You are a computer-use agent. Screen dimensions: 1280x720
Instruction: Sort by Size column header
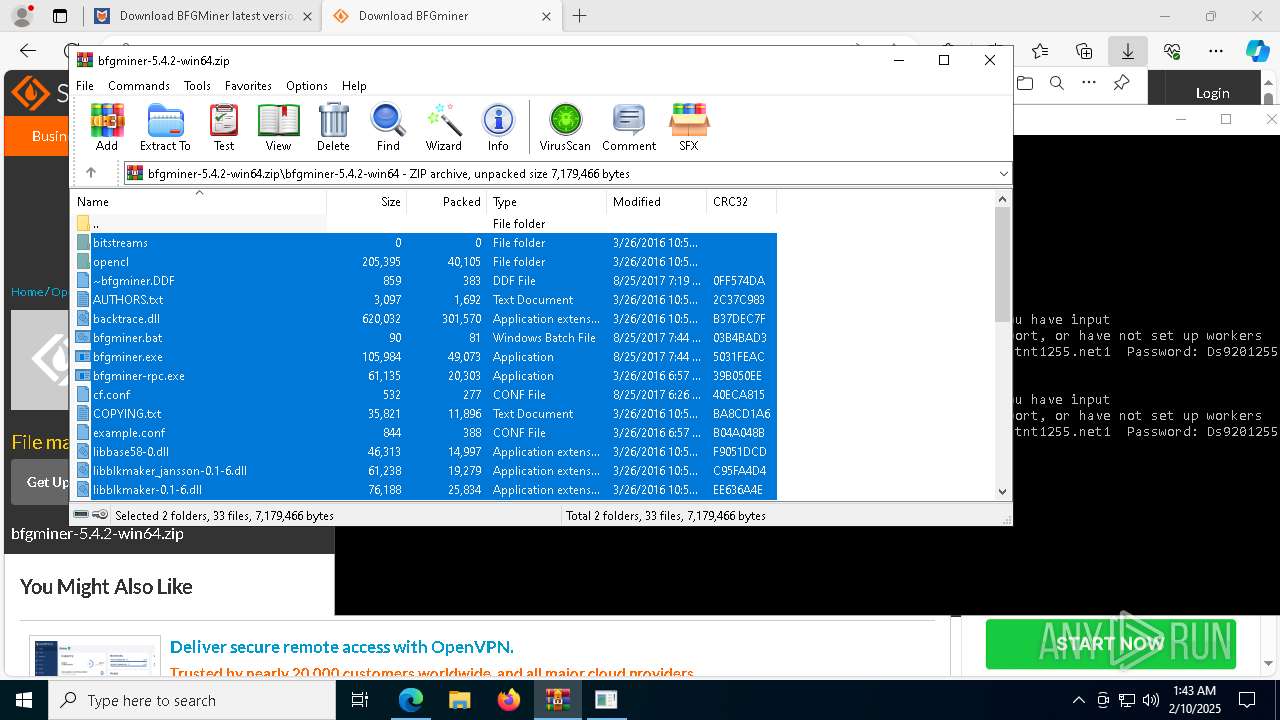[366, 202]
